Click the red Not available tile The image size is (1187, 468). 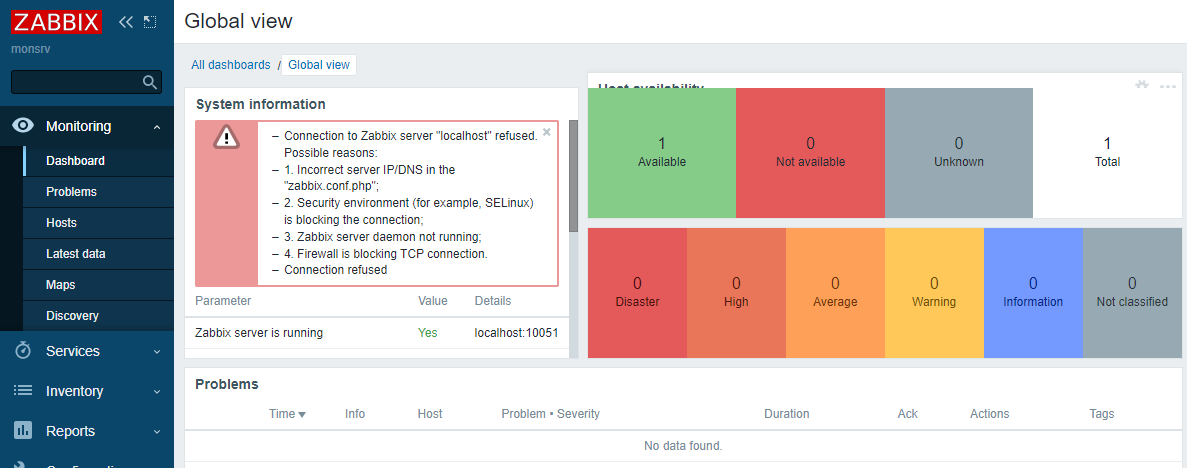[810, 152]
